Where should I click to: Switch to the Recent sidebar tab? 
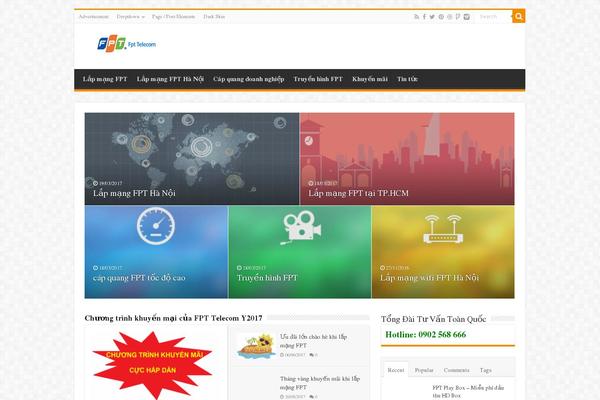point(396,370)
